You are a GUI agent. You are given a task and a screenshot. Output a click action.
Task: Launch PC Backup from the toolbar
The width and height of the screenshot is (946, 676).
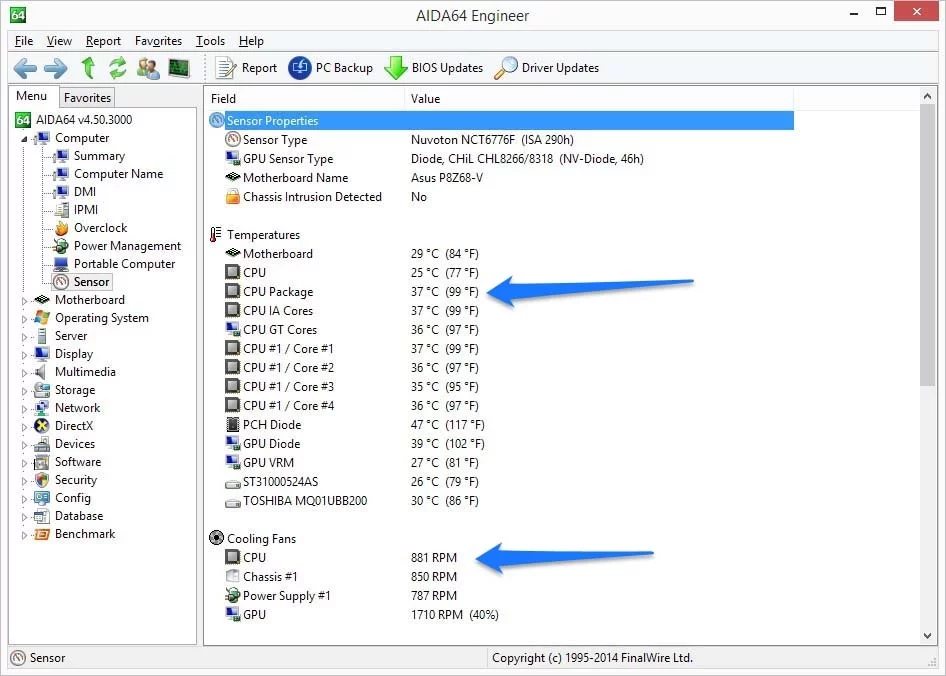[x=330, y=67]
